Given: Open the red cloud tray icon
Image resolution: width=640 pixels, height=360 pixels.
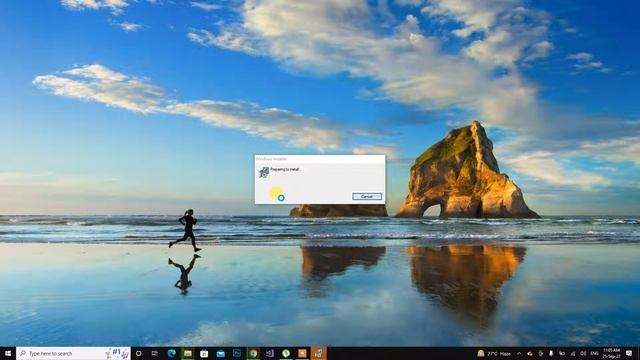Looking at the screenshot, I should coord(530,353).
